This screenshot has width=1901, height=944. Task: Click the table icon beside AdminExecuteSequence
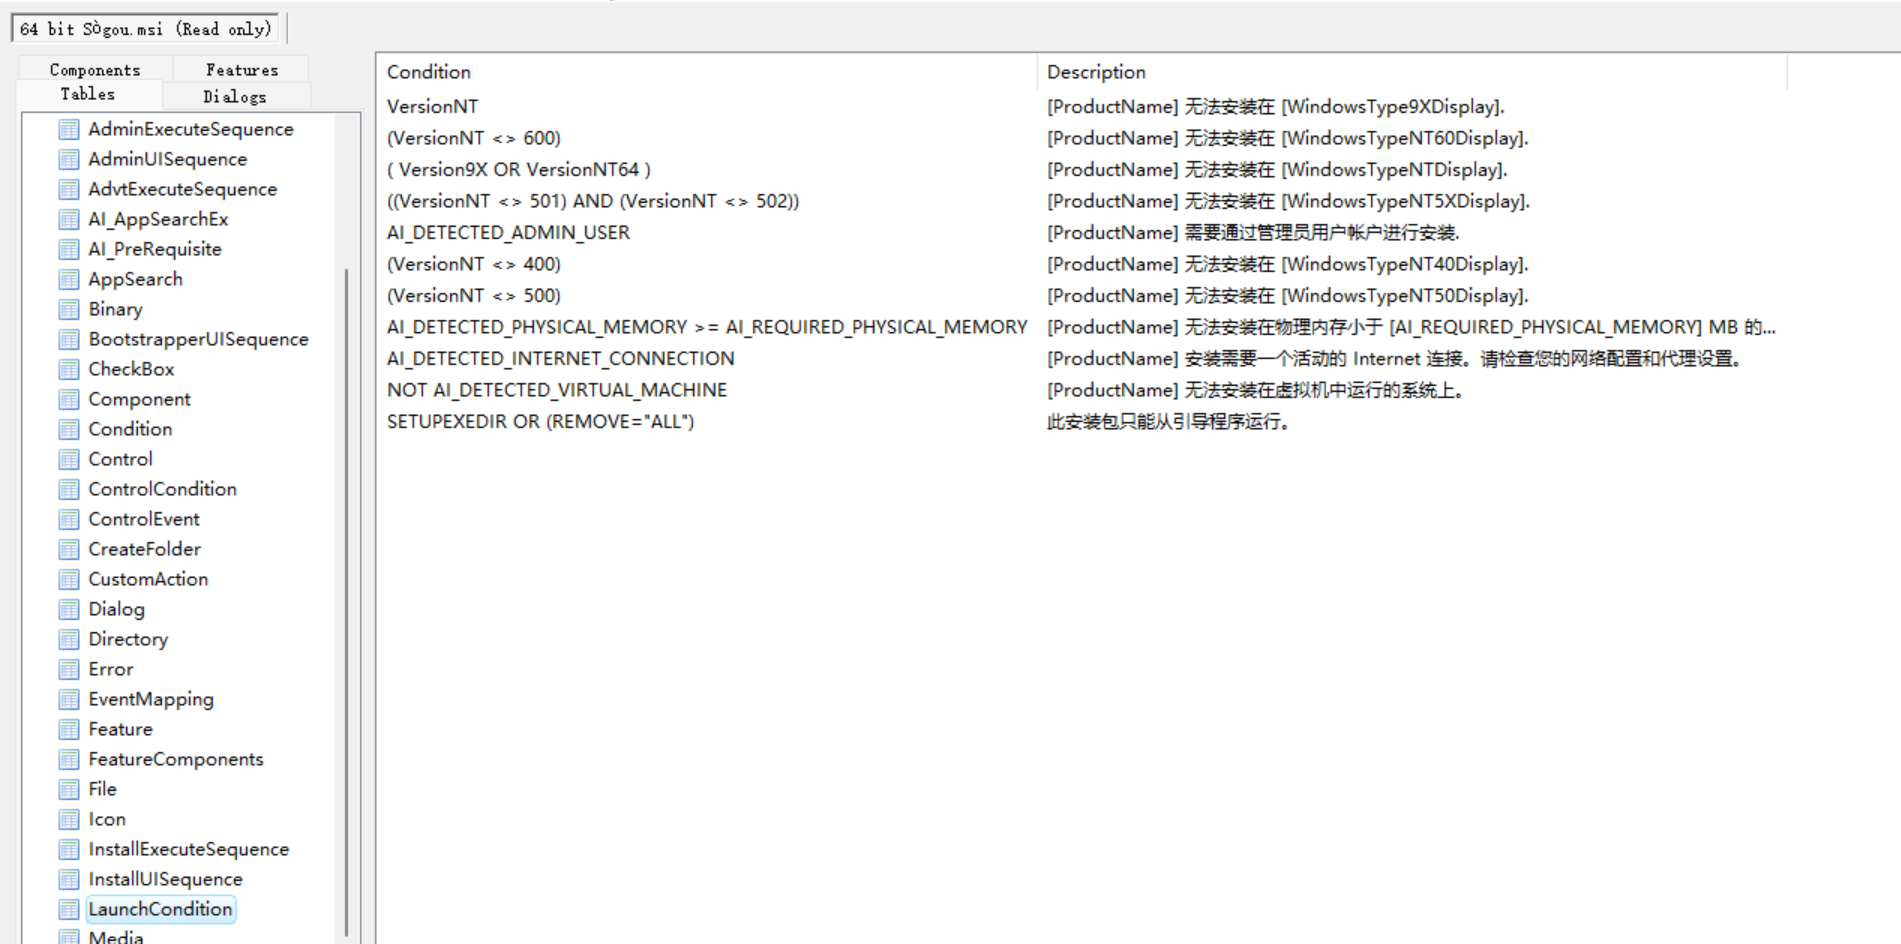(69, 130)
